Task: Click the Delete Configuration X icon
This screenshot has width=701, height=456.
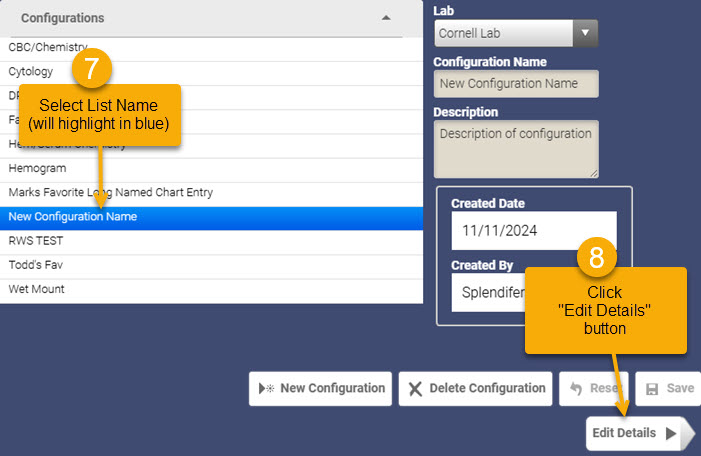Action: click(x=415, y=389)
